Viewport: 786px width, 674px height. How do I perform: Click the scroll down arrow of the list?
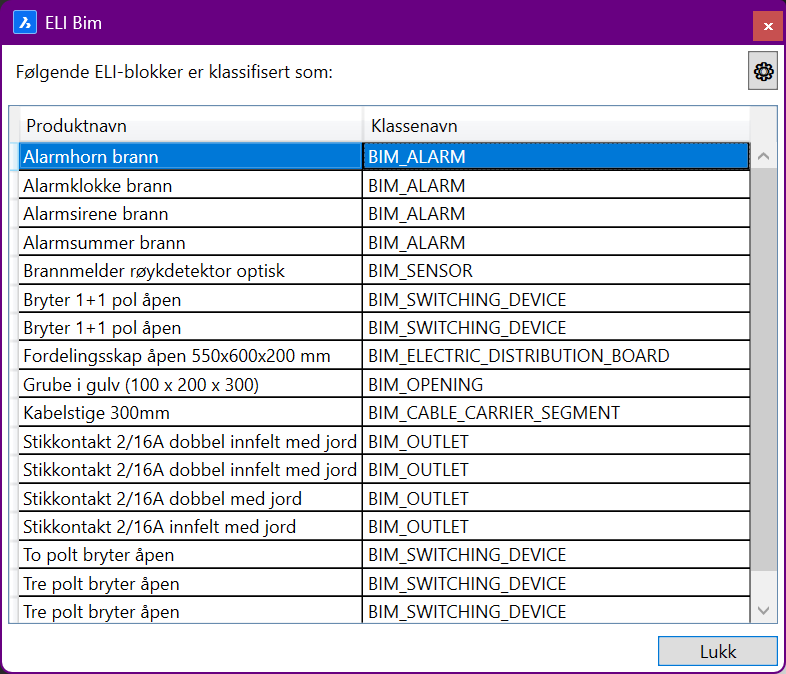(764, 610)
